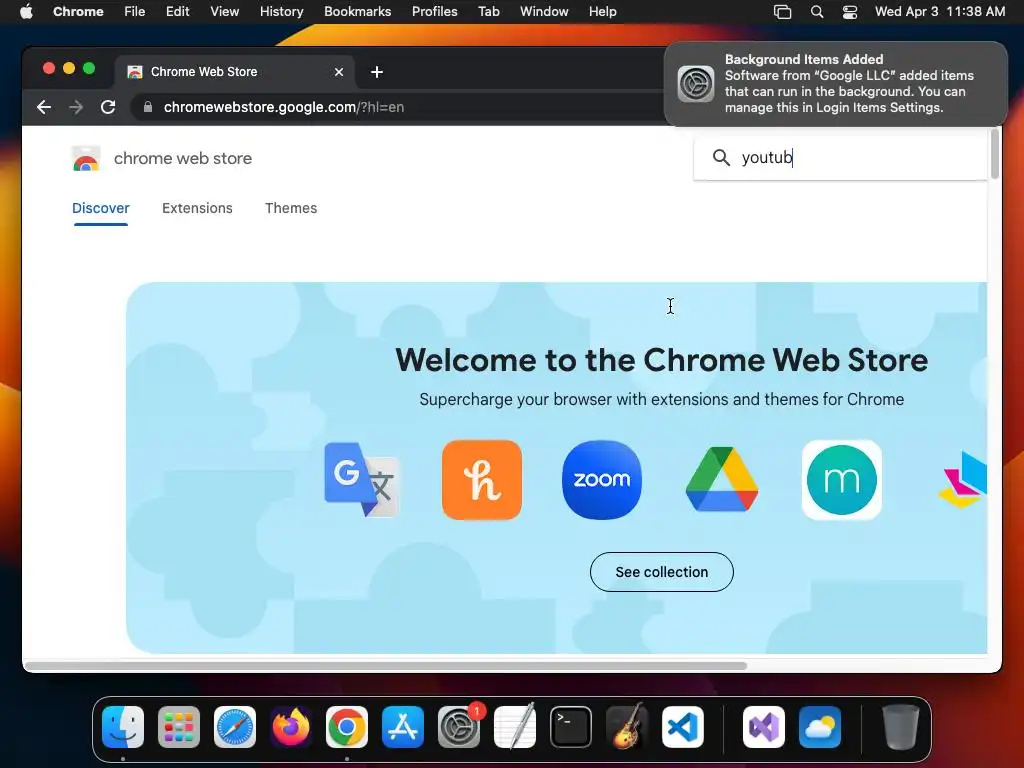Launch Finder from the dock

(x=123, y=727)
